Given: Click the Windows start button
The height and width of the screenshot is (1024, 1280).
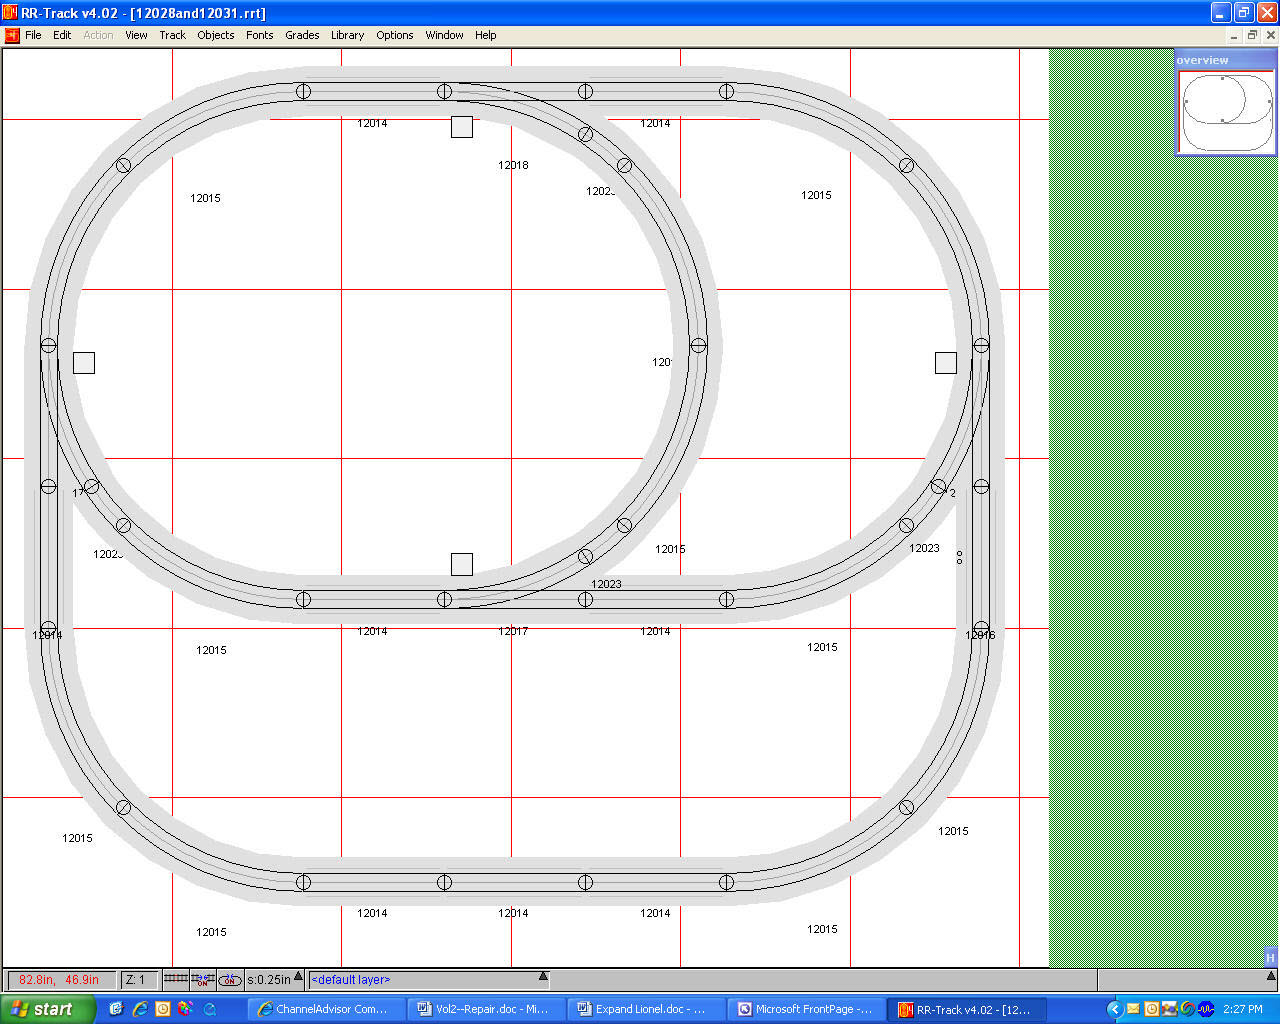Looking at the screenshot, I should [48, 1009].
